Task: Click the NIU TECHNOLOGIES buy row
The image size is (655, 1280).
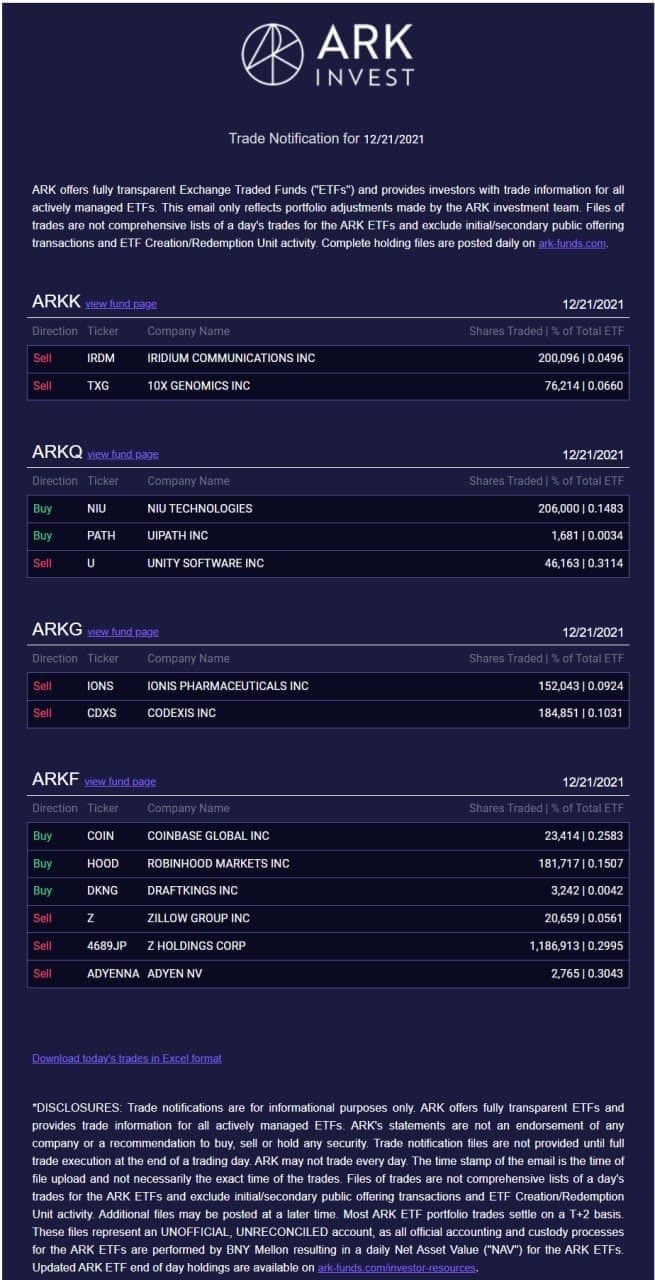Action: click(328, 508)
